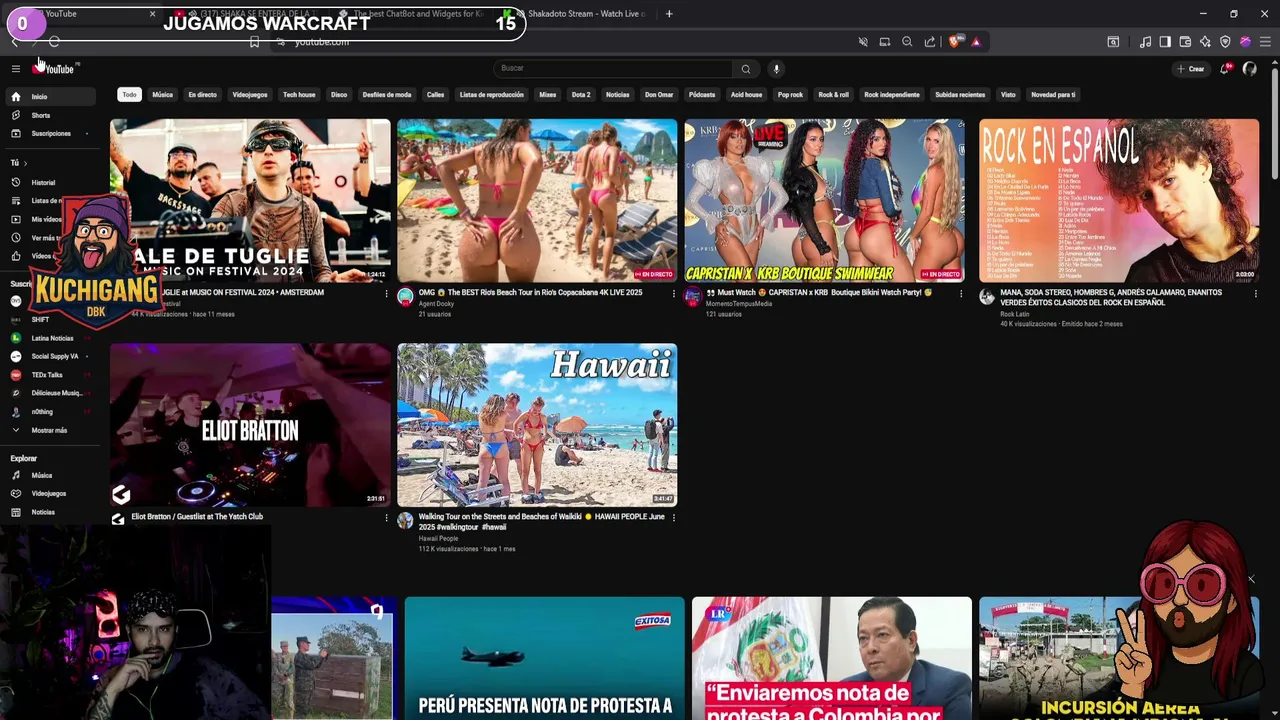1280x720 pixels.
Task: Open Latina Noticias subscription channel
Action: coord(50,338)
